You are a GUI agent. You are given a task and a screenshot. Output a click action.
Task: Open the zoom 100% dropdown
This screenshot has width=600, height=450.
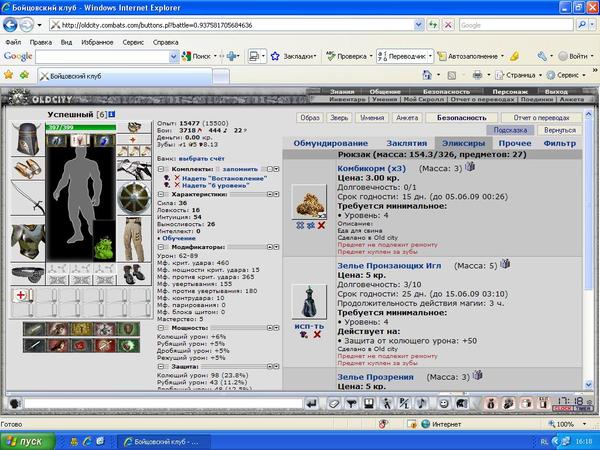point(584,424)
